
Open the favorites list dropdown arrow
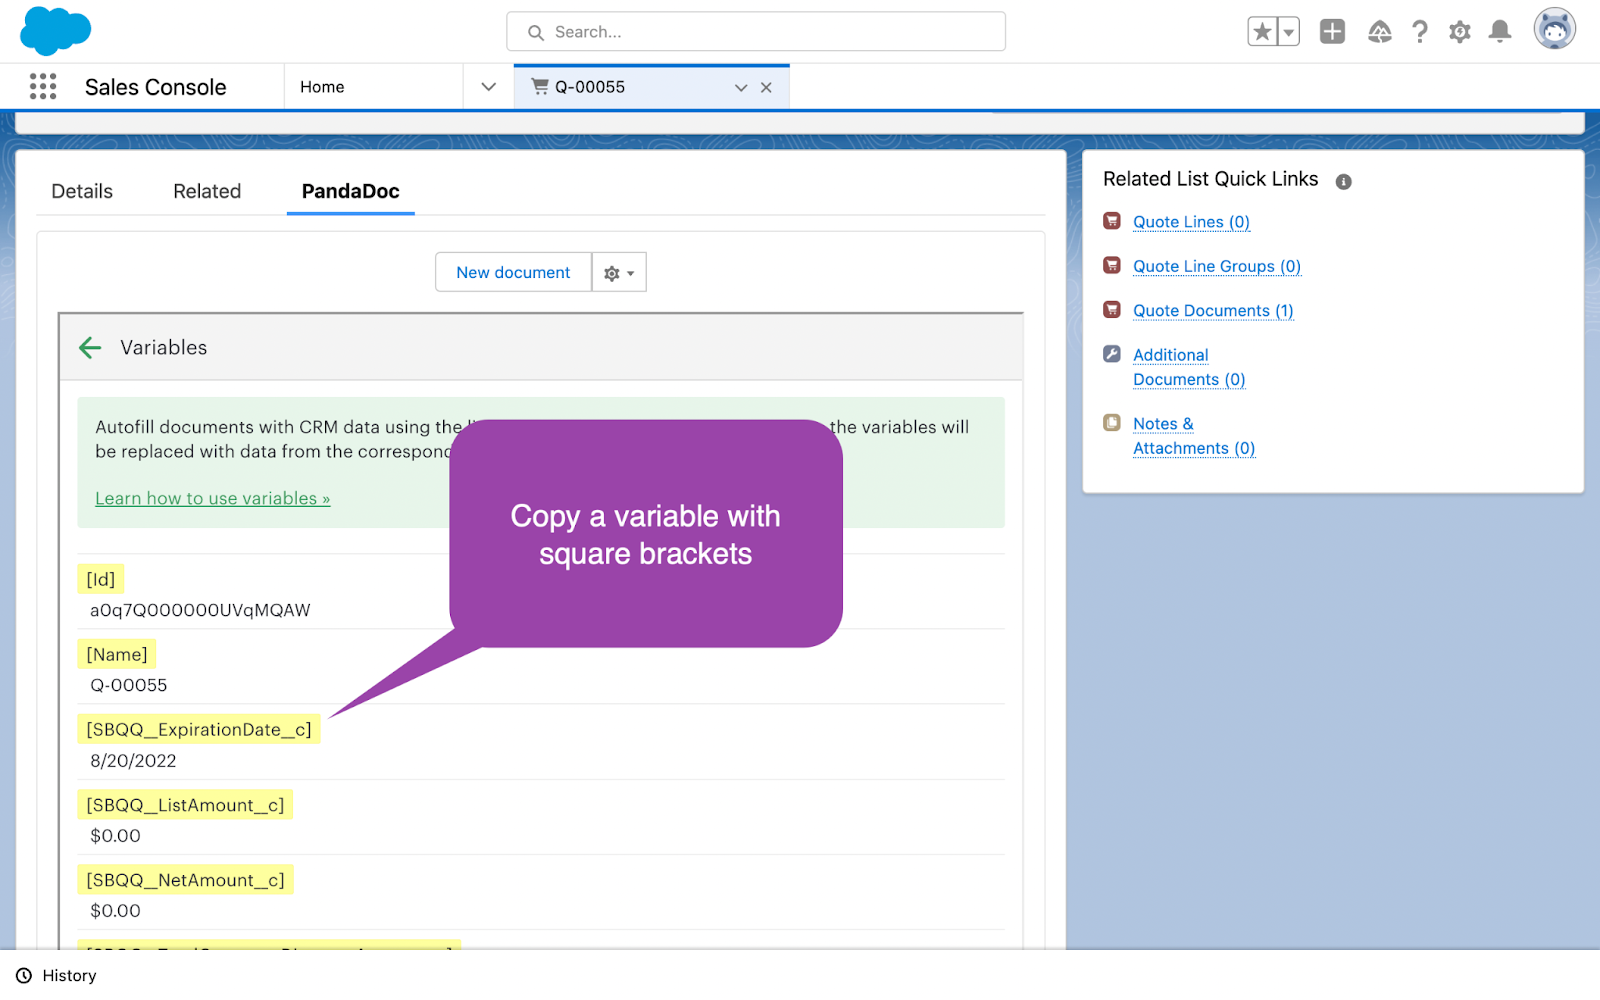click(1289, 32)
